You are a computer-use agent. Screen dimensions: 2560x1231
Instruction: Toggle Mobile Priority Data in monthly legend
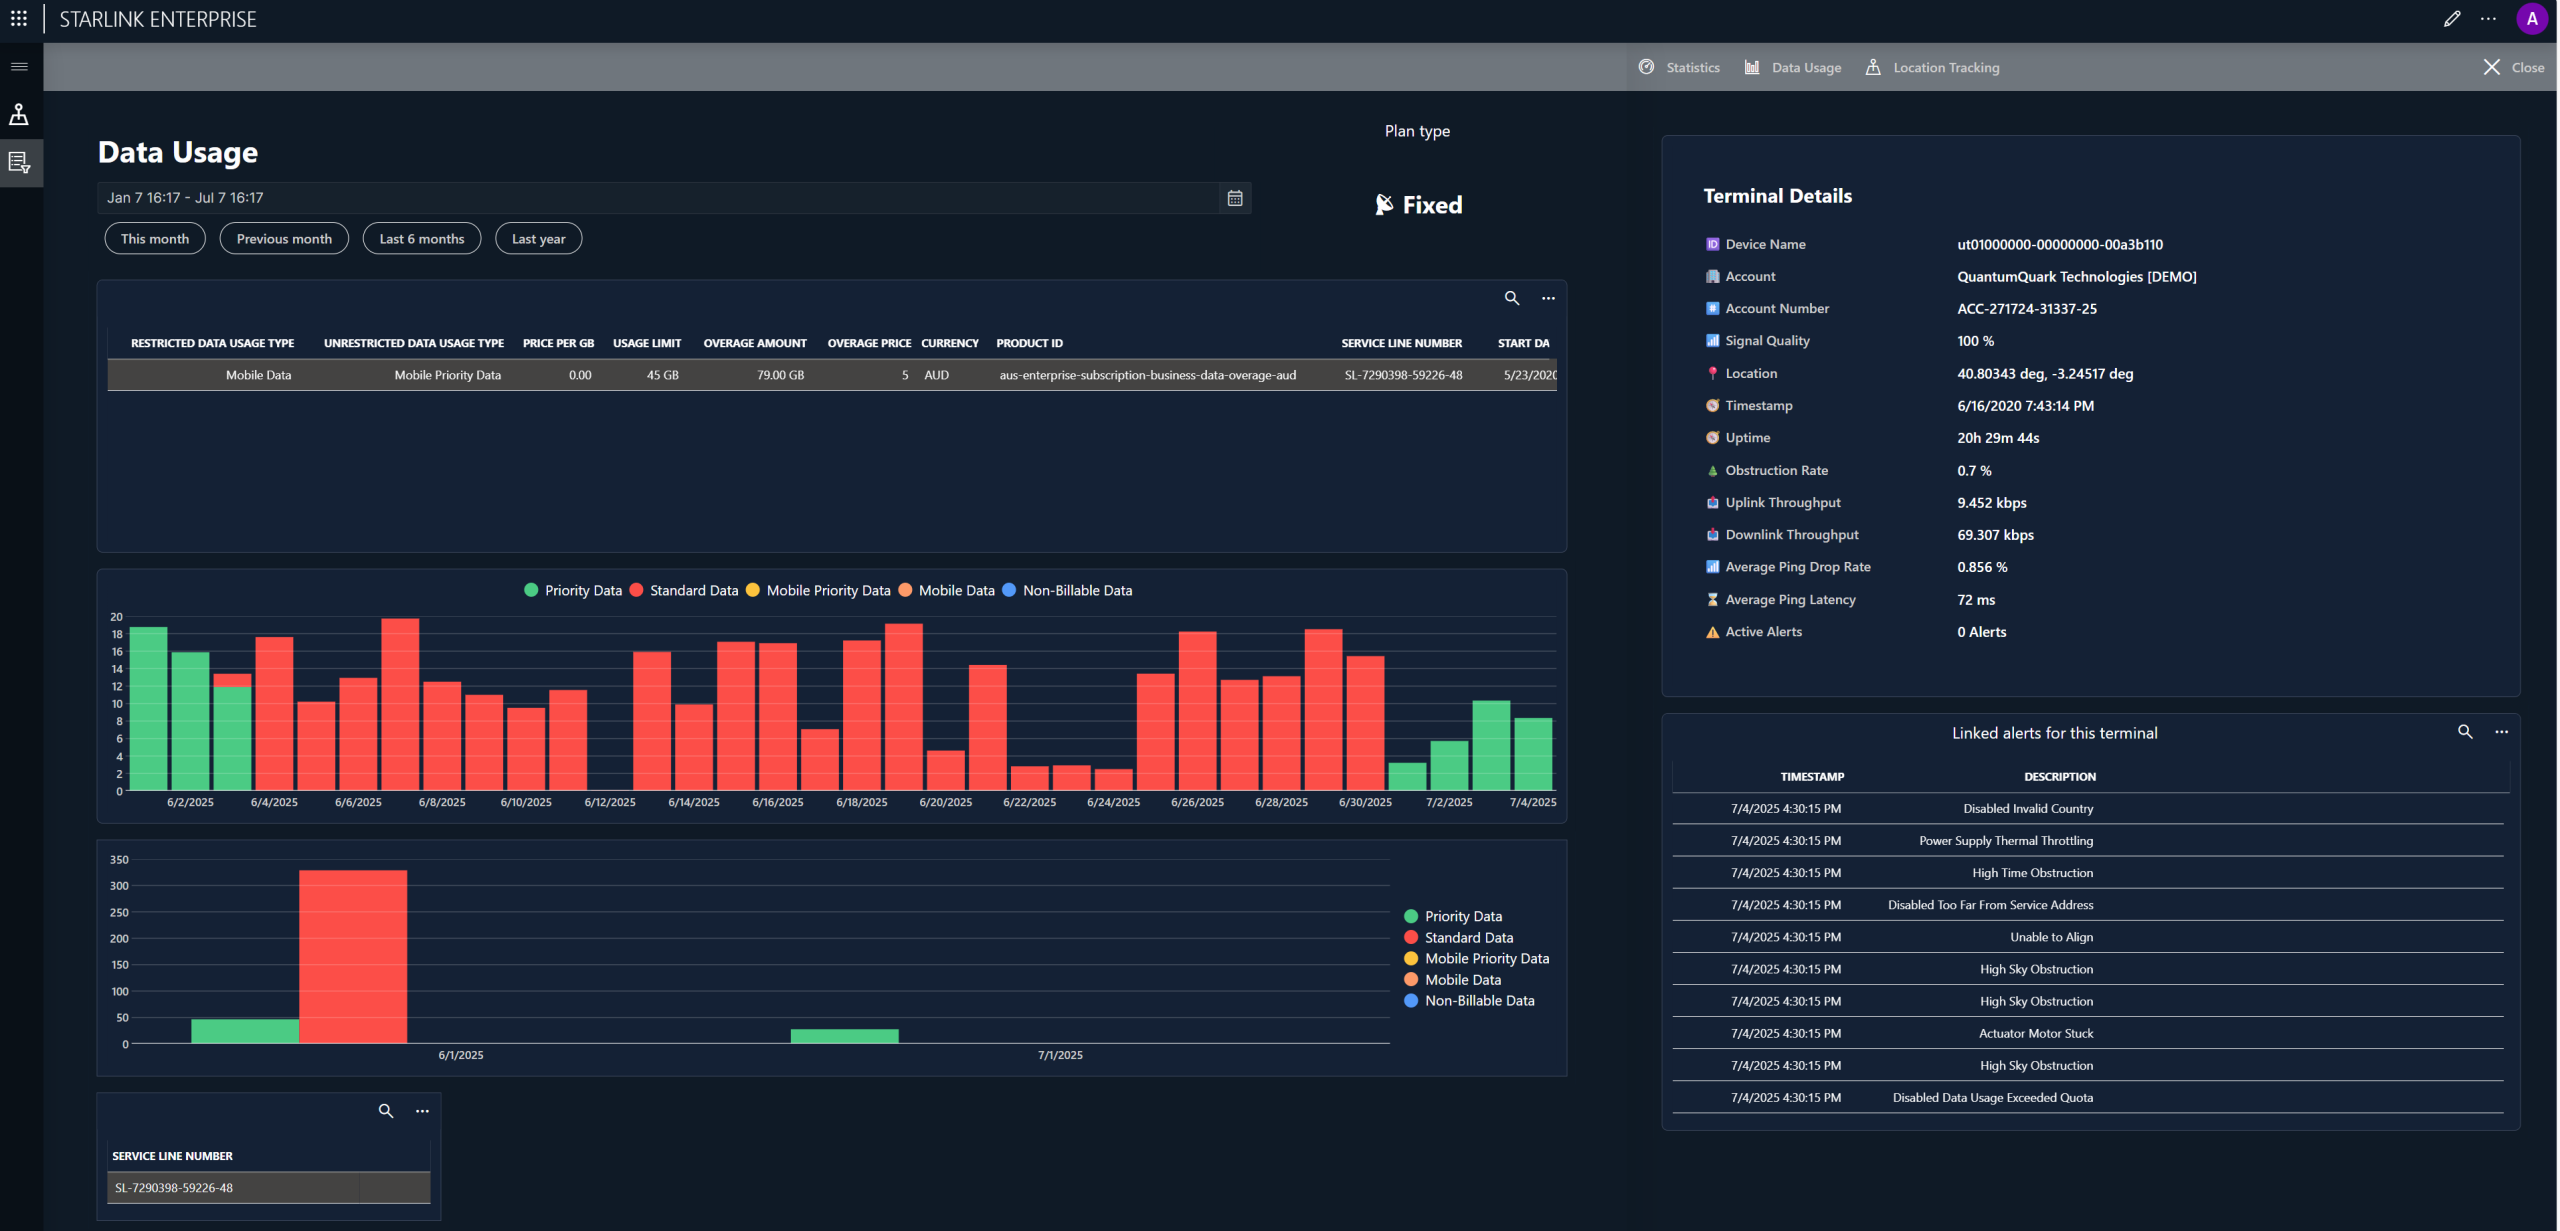pos(1477,959)
